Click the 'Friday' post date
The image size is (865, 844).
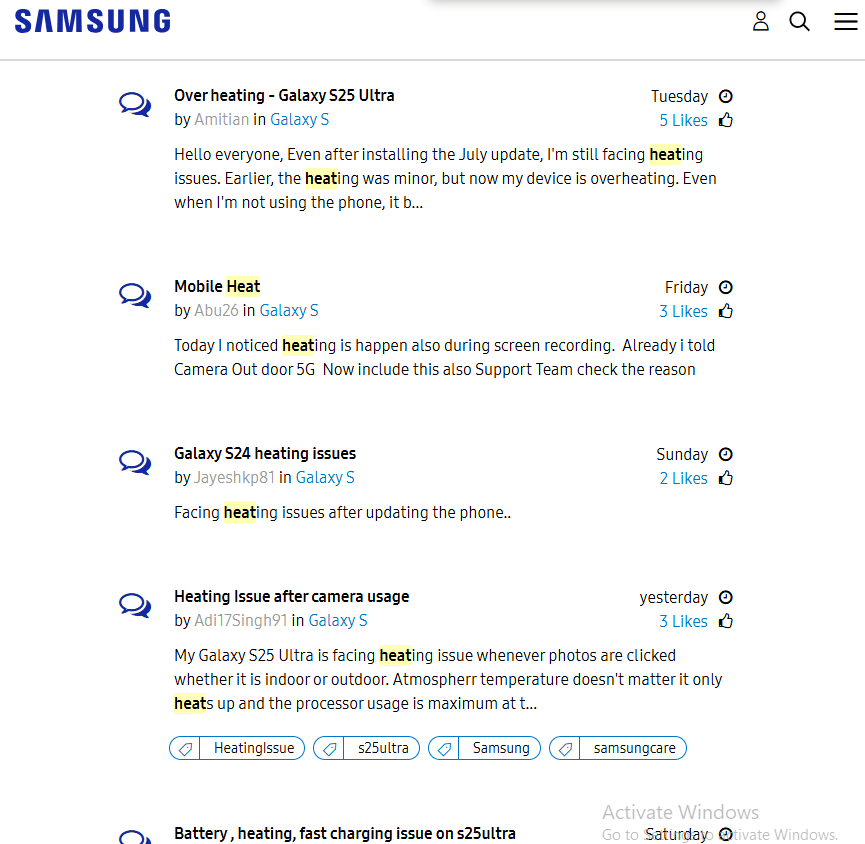coord(686,287)
